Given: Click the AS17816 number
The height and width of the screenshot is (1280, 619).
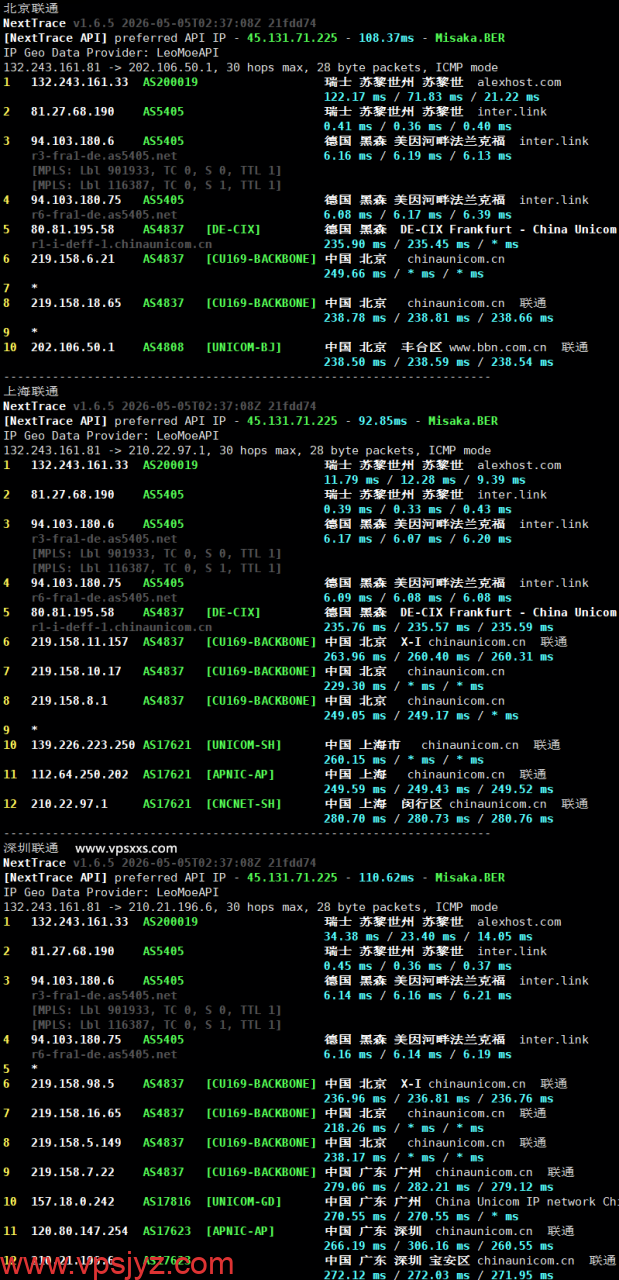Looking at the screenshot, I should [167, 1202].
